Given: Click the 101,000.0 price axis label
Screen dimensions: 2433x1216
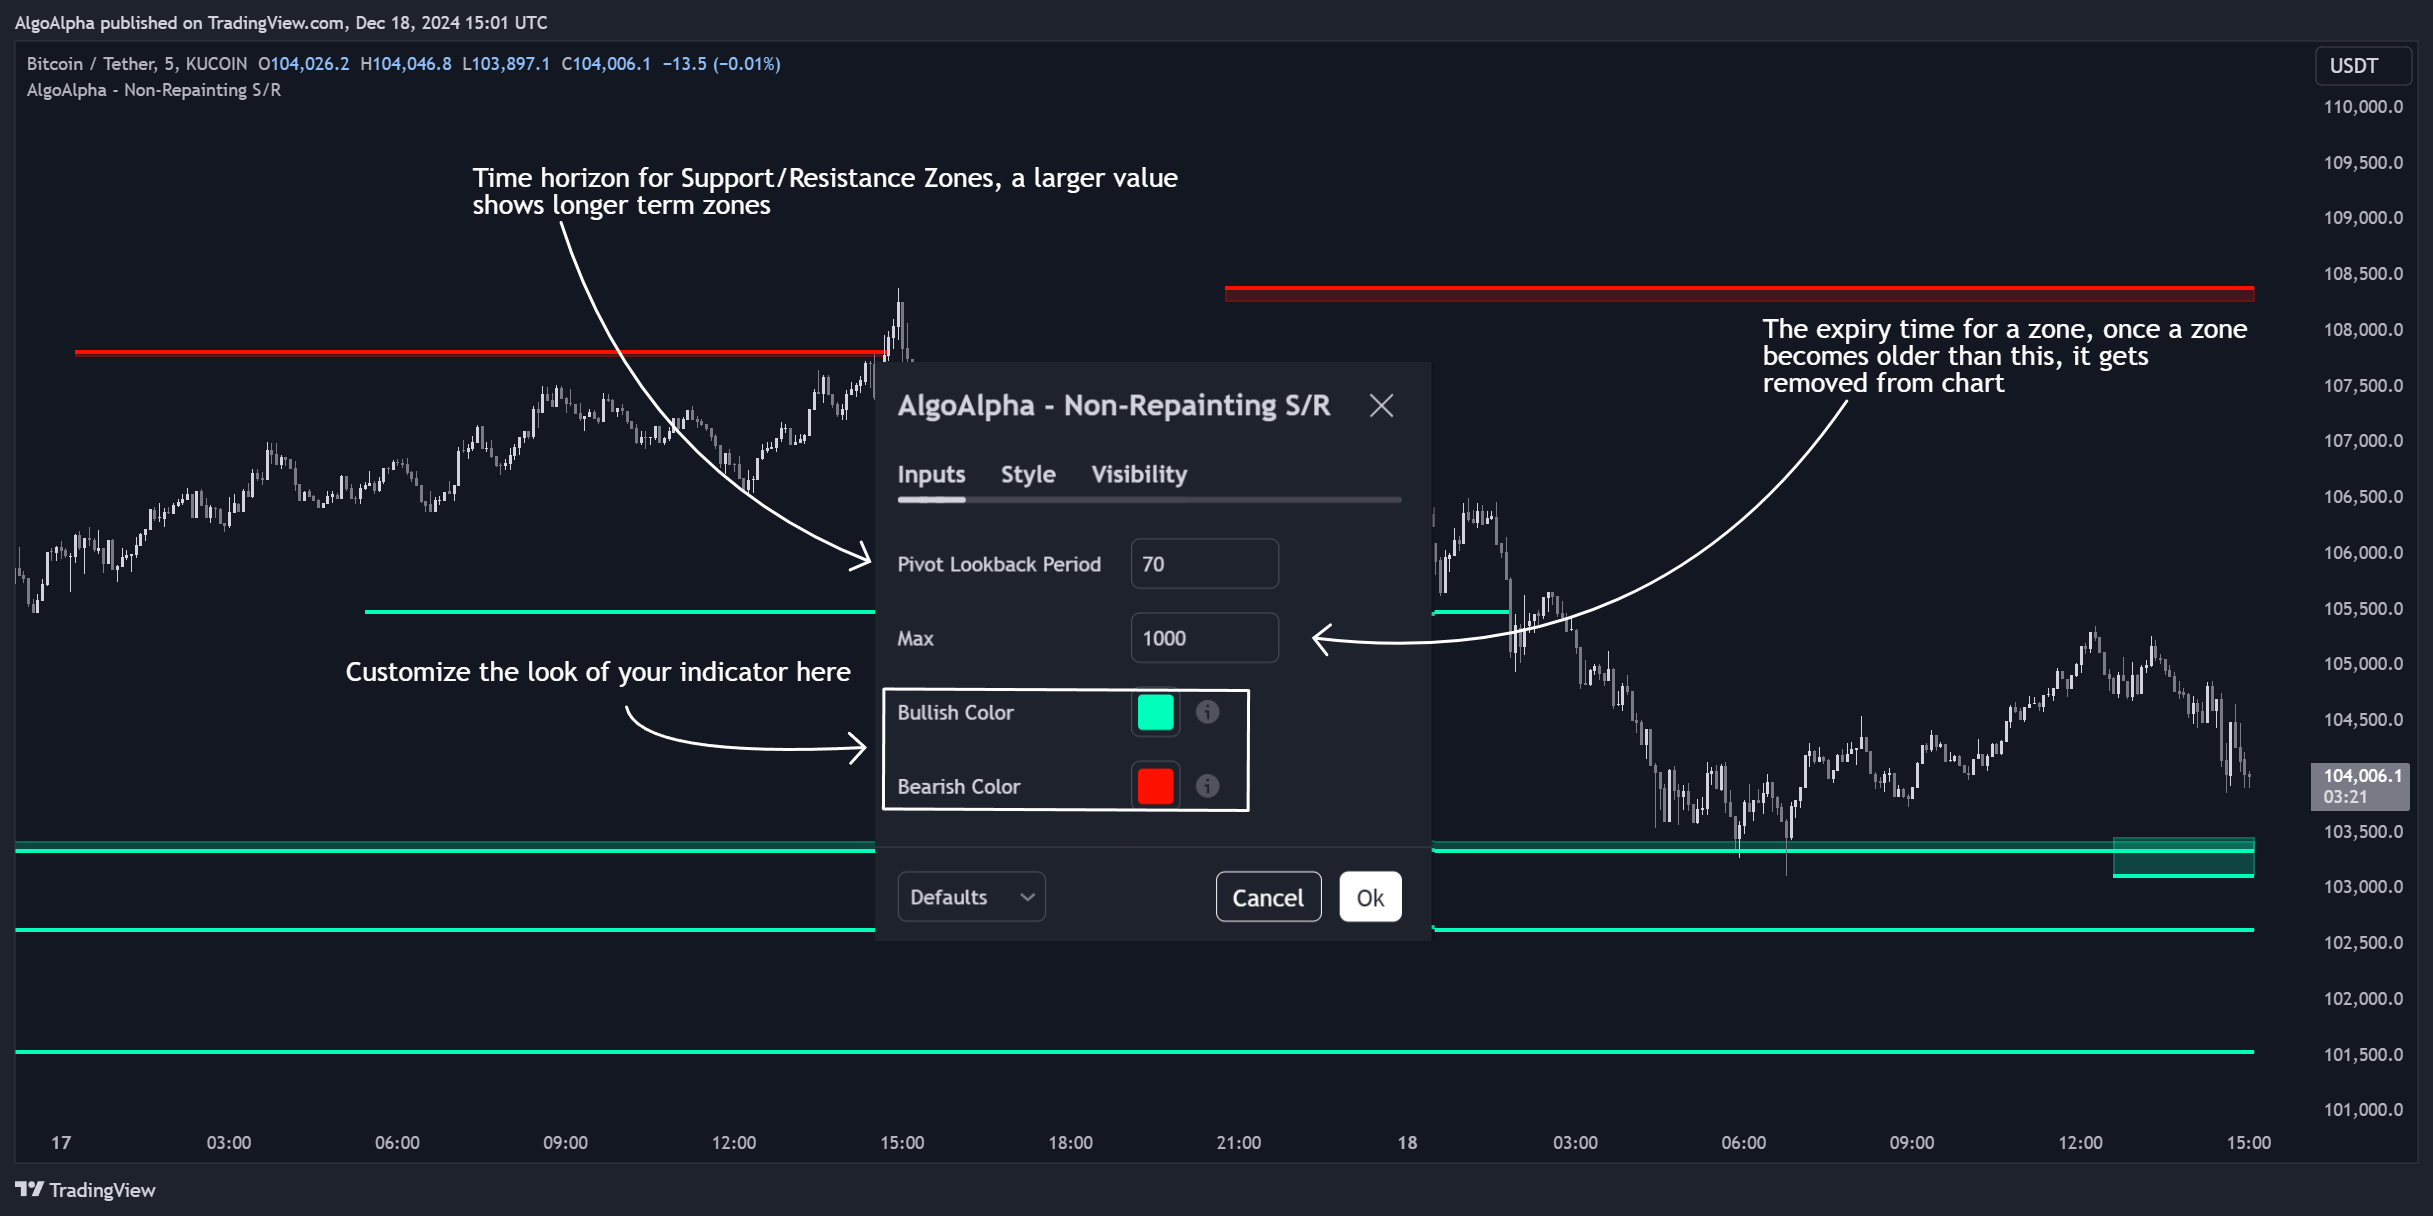Looking at the screenshot, I should 2363,1109.
